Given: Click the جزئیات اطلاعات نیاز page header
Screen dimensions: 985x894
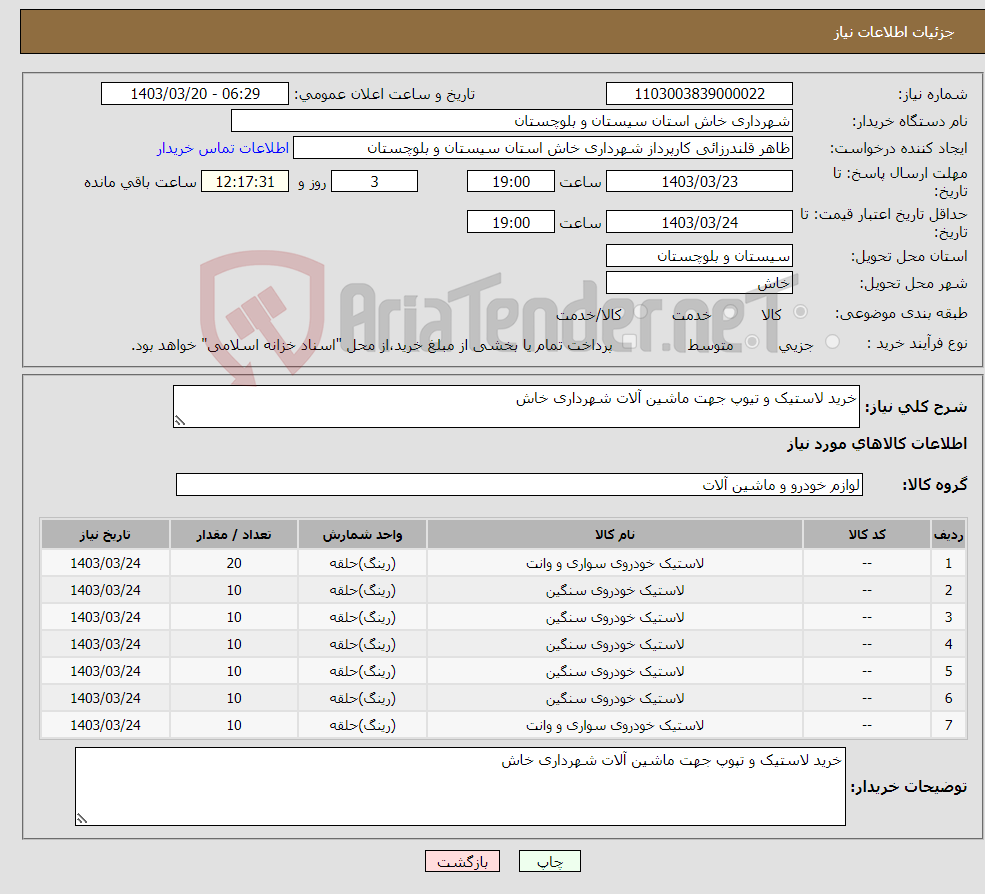Looking at the screenshot, I should pyautogui.click(x=894, y=32).
